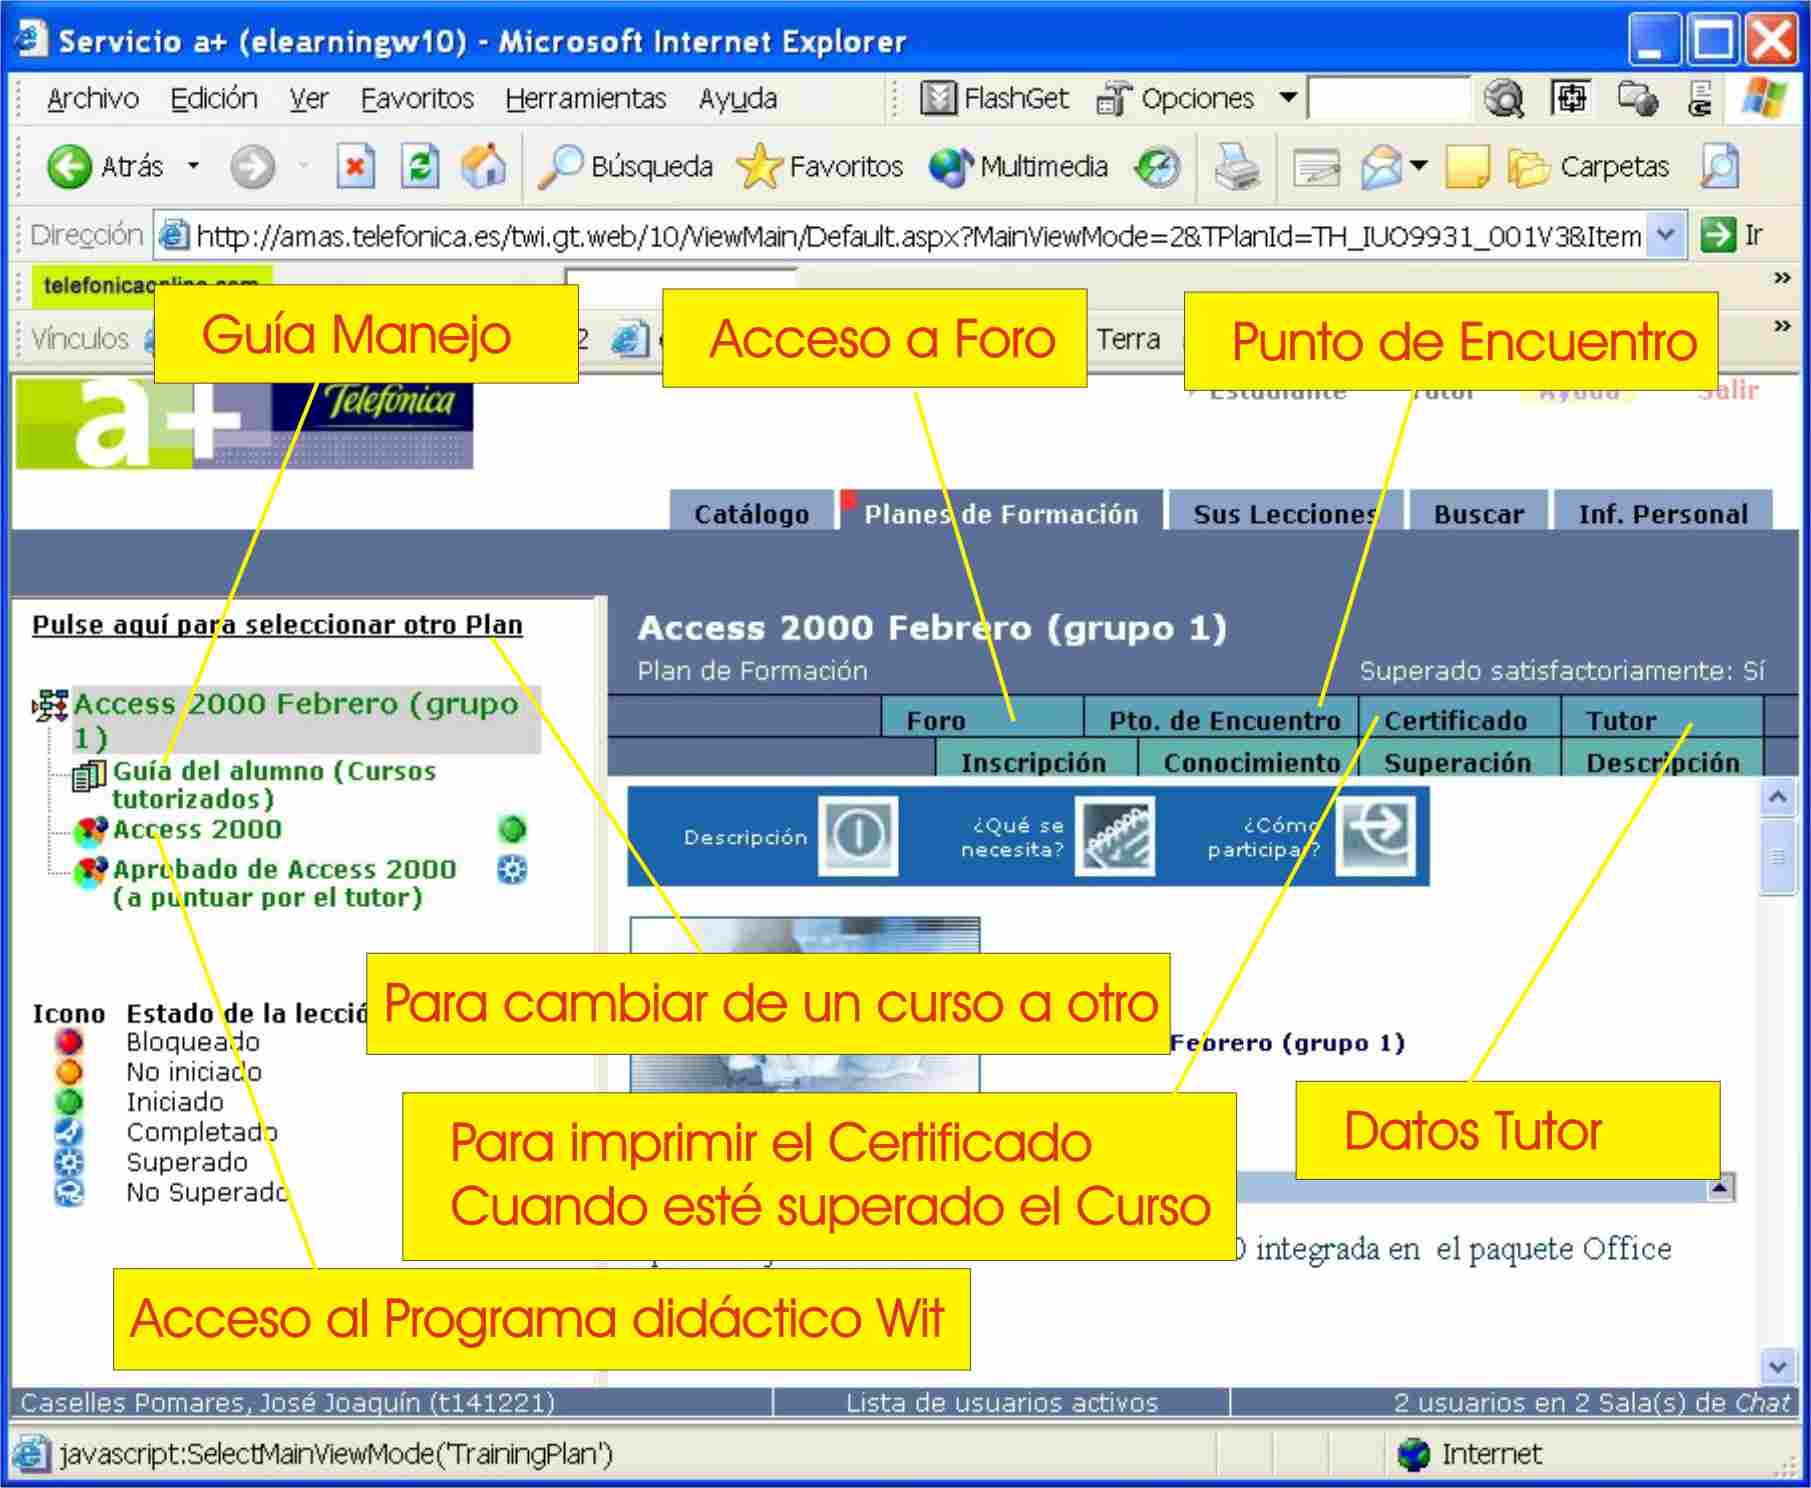Click the '¿Cómo participar?' arrow icon
The height and width of the screenshot is (1488, 1811).
1375,835
